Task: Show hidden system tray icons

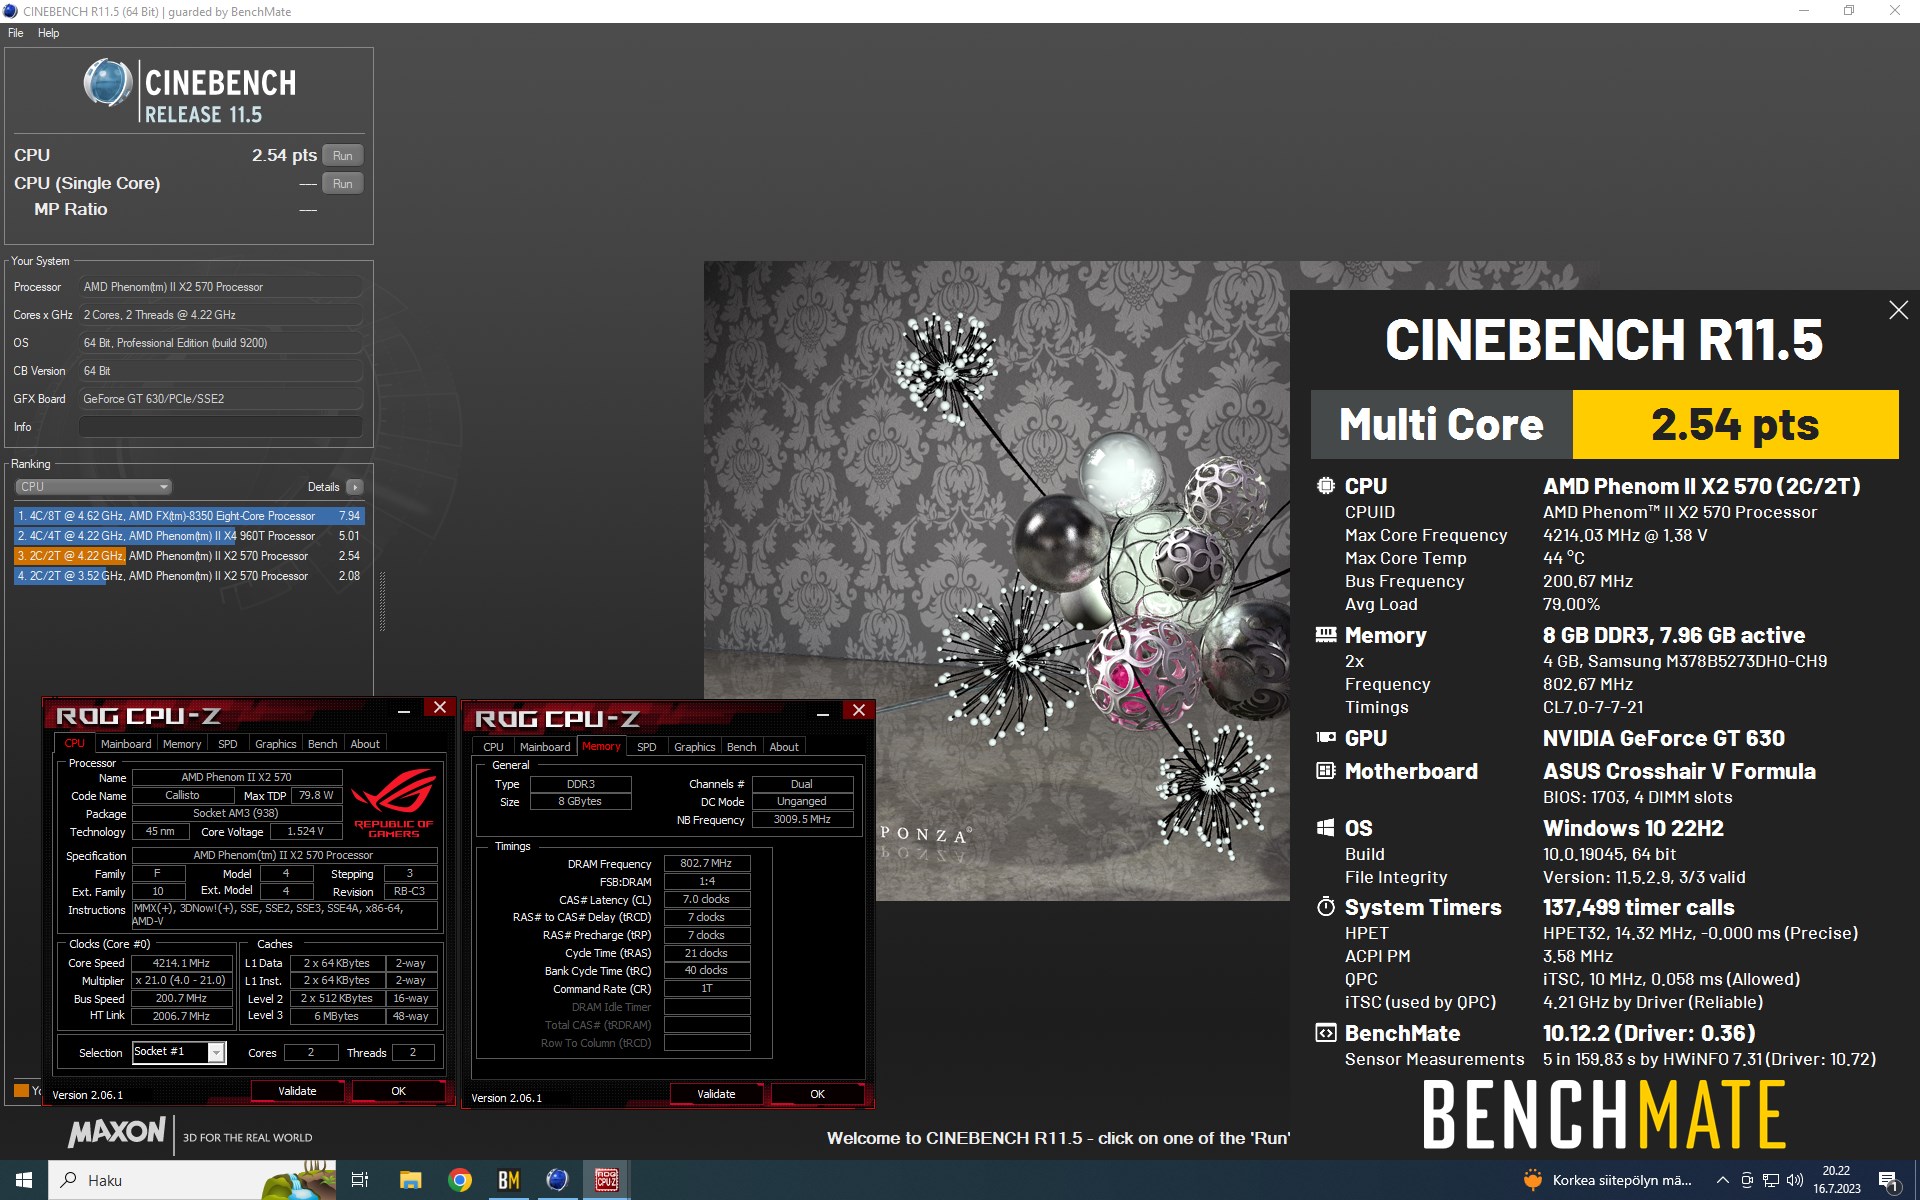Action: point(1722,1180)
